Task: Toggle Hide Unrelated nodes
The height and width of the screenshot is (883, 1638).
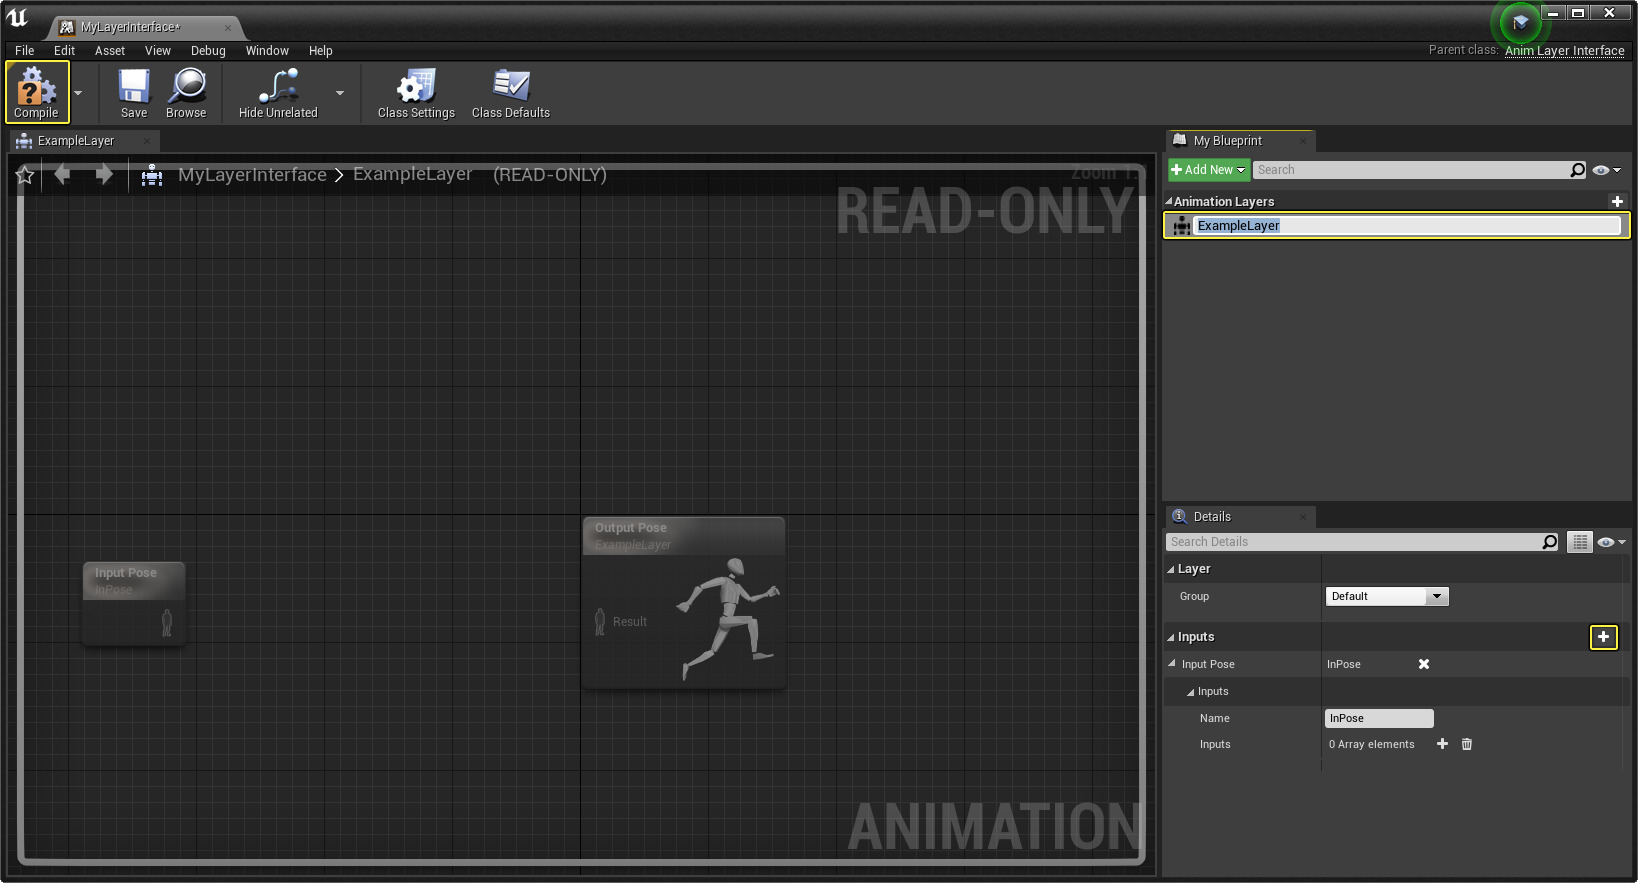Action: (x=278, y=93)
